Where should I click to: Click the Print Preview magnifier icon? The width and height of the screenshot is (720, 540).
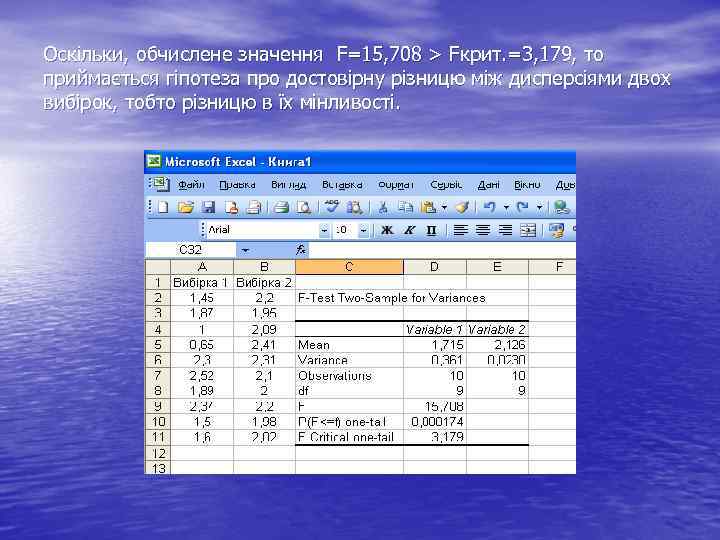304,208
